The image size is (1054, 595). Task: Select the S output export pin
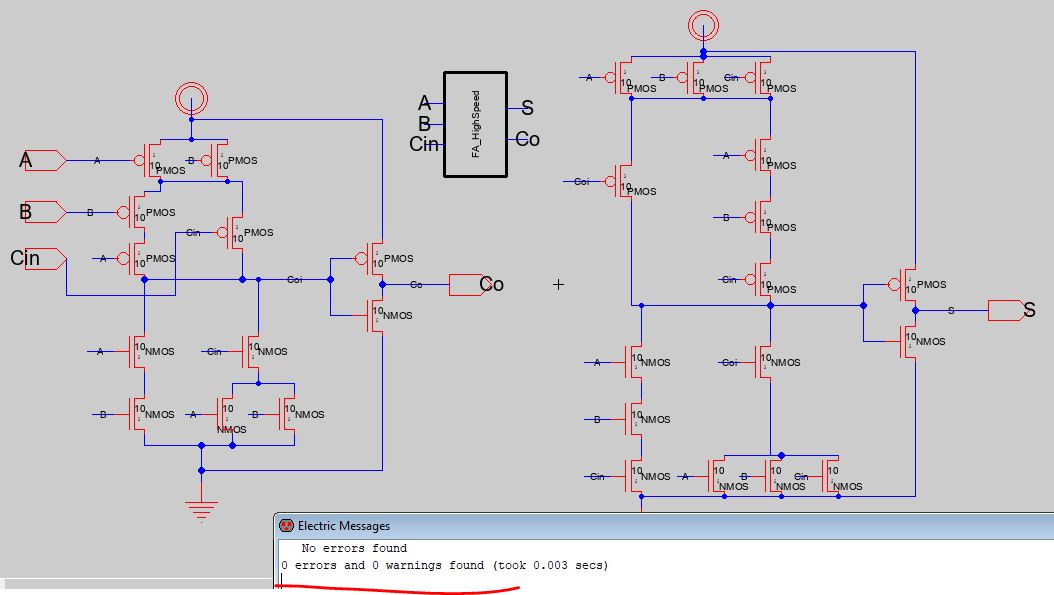(x=1004, y=311)
